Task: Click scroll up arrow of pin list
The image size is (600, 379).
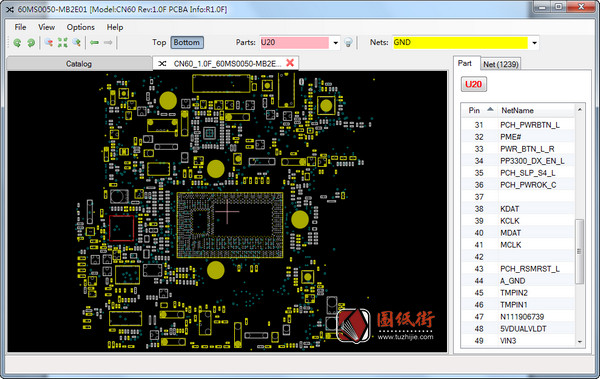Action: [580, 110]
